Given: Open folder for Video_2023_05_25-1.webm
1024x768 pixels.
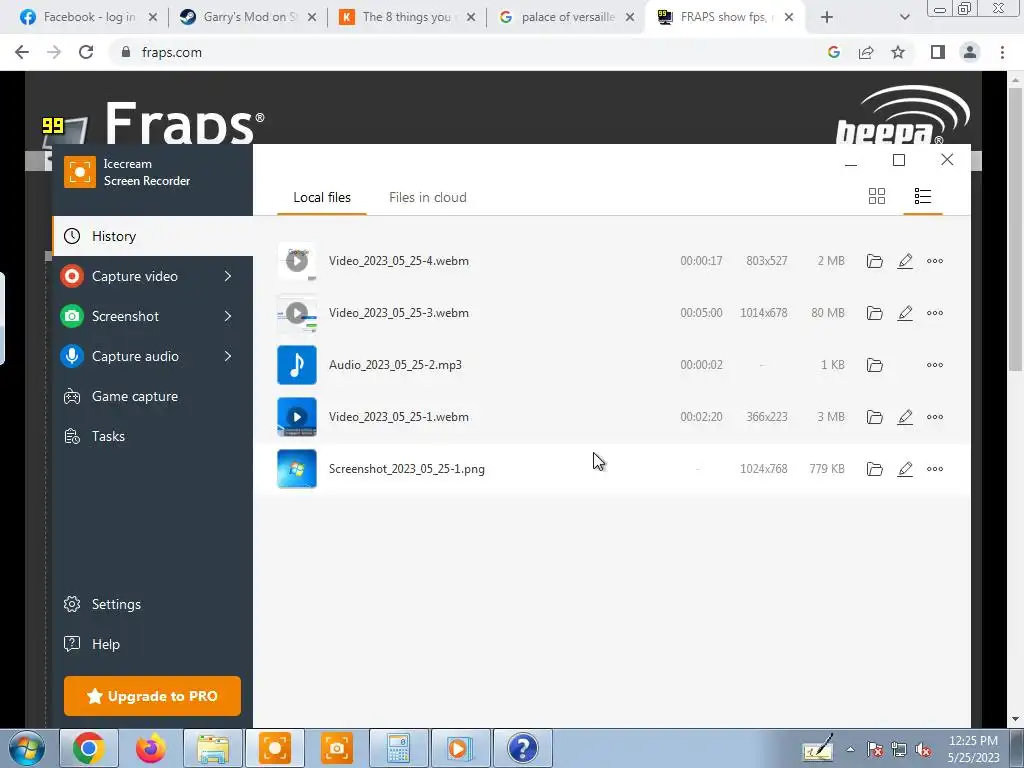Looking at the screenshot, I should coord(874,417).
